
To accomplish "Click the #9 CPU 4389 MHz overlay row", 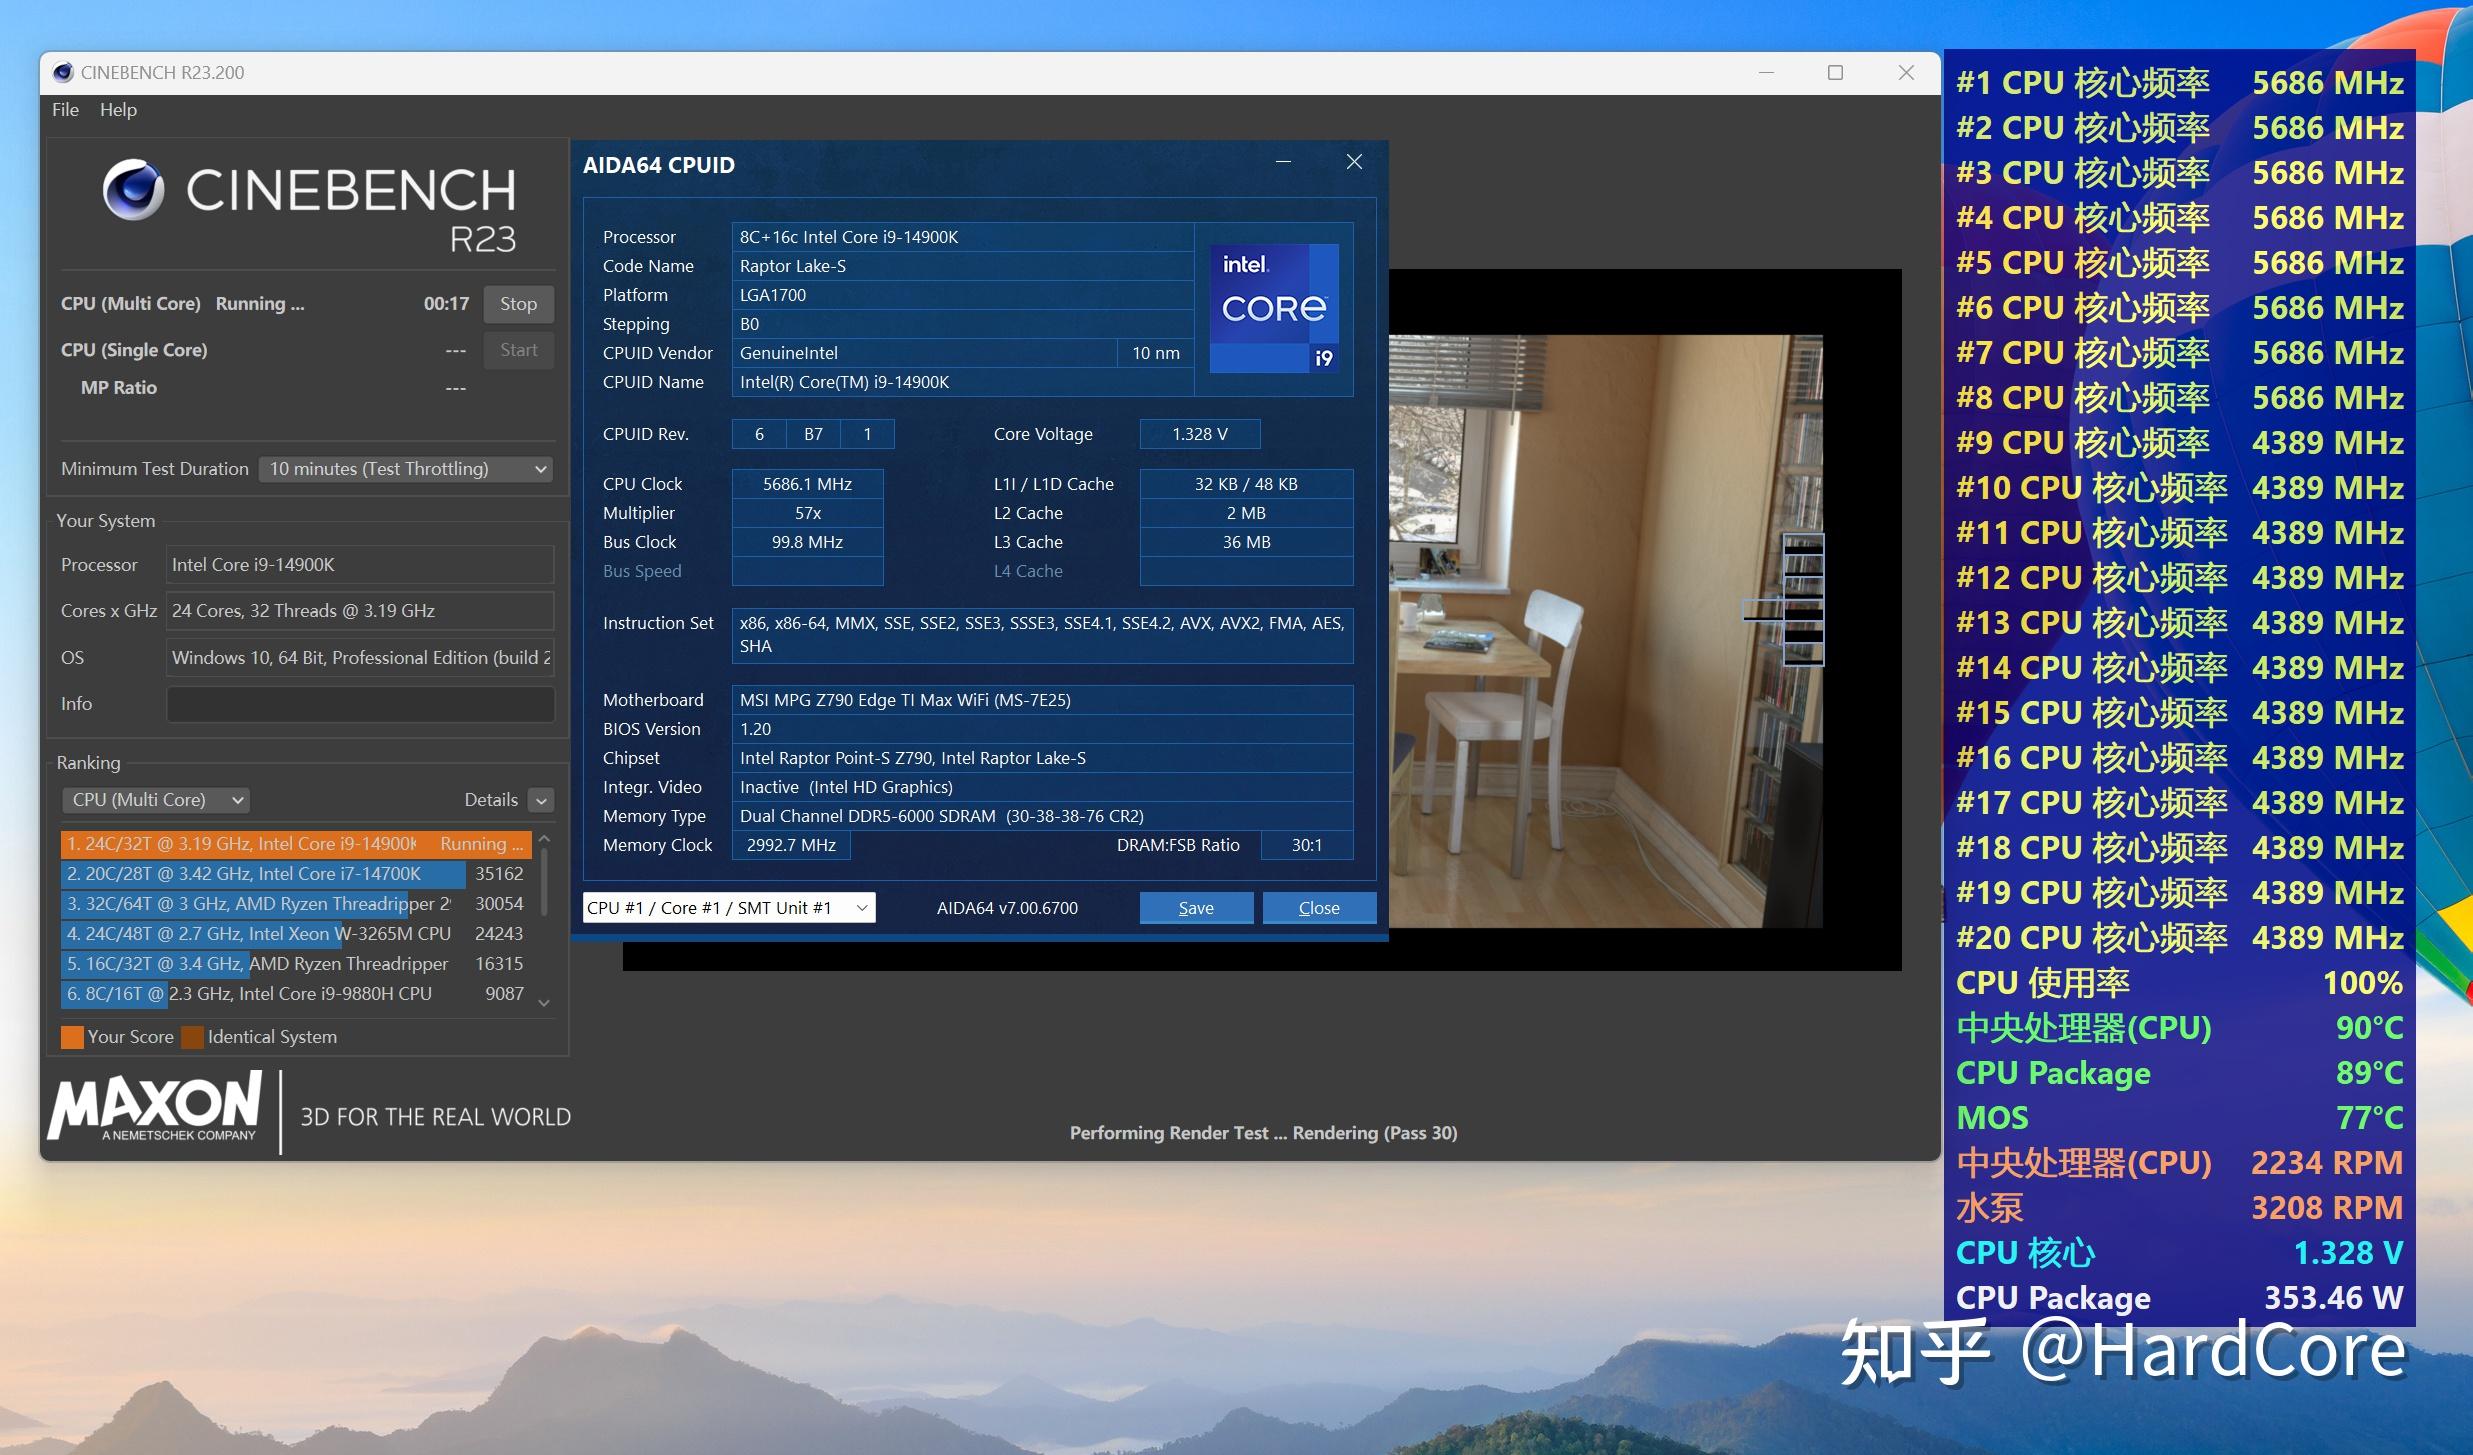I will click(2180, 442).
